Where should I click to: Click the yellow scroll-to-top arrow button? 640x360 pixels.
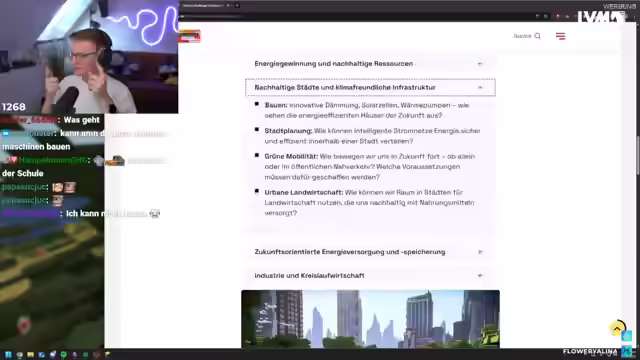pos(617,328)
